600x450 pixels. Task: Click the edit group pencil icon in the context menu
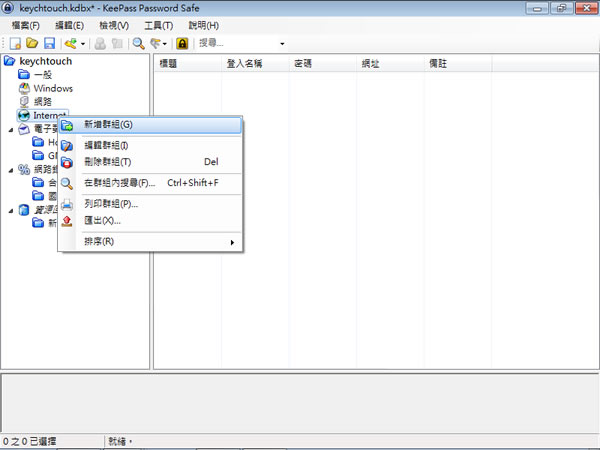pyautogui.click(x=67, y=146)
